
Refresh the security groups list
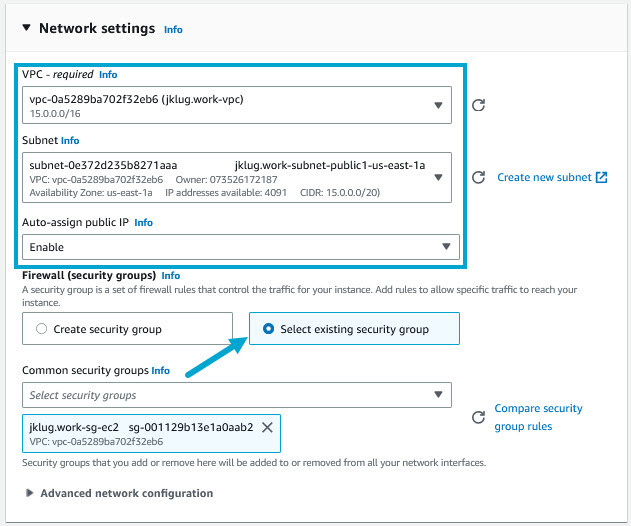[x=478, y=417]
